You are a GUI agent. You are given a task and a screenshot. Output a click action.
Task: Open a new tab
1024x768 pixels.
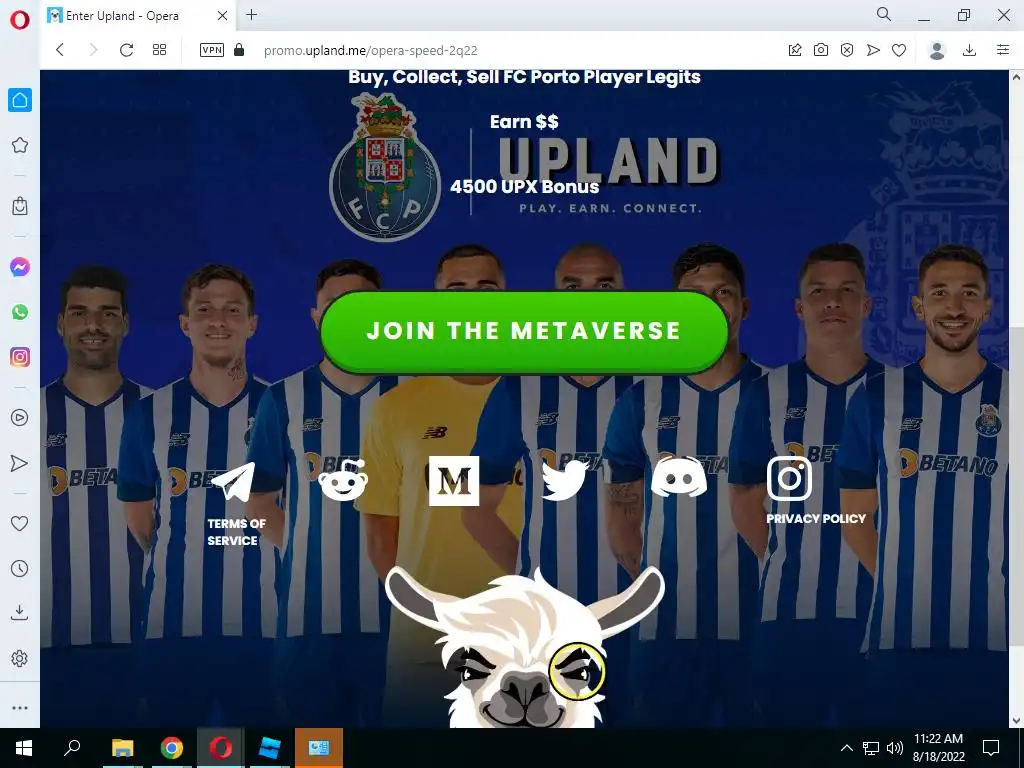(251, 15)
